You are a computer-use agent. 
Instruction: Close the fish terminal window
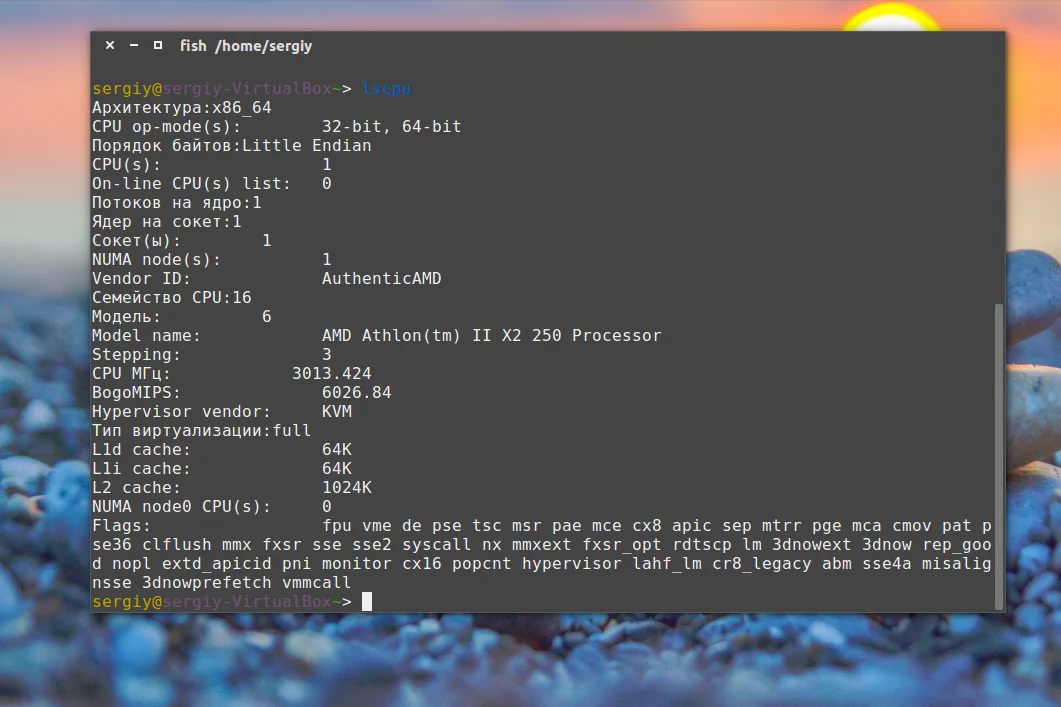110,45
